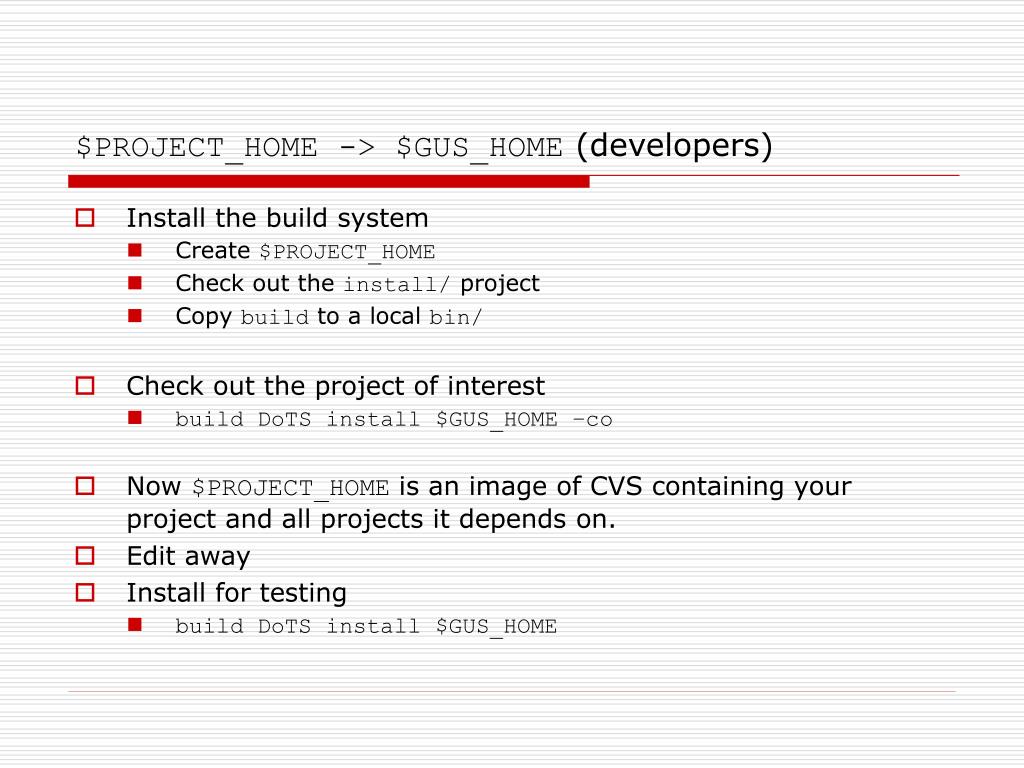
Task: Click the hollow bullet beside Edit away
Action: pos(85,556)
